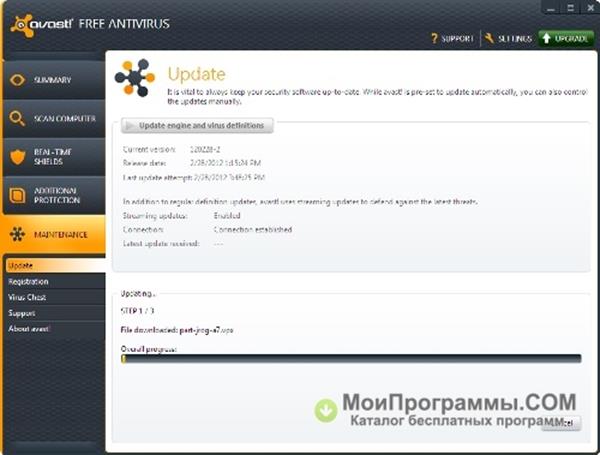Click the Maintenance sidebar tab label
Viewport: 600px width, 455px height.
[x=60, y=235]
